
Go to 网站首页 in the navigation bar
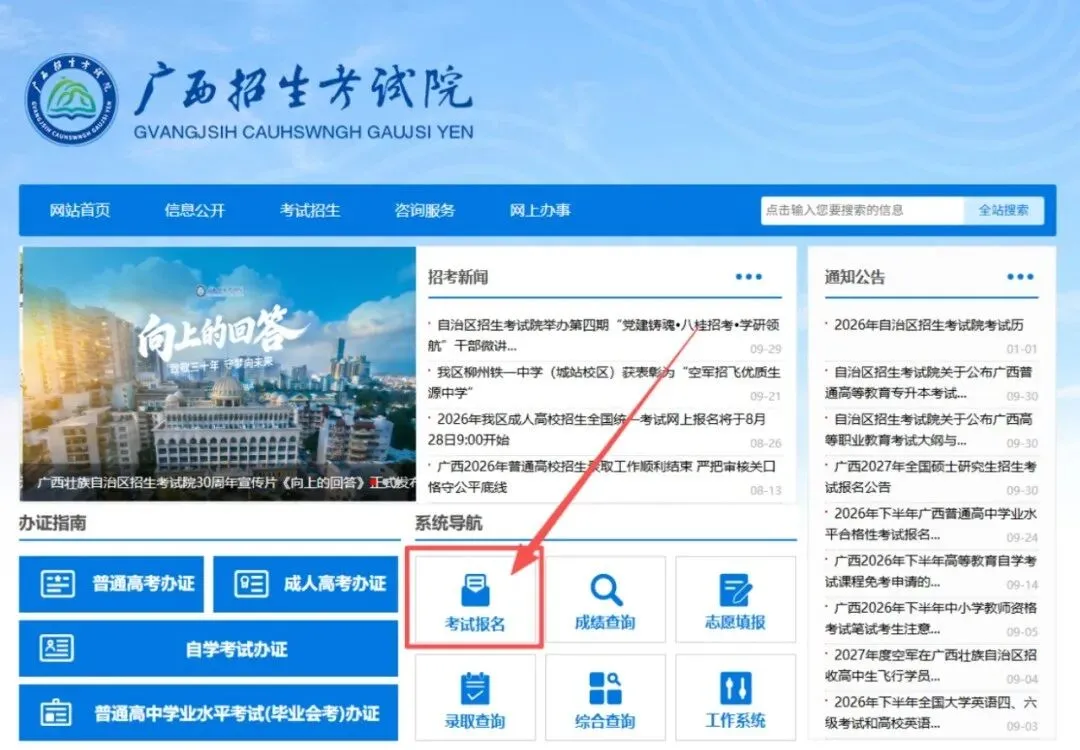pos(80,210)
